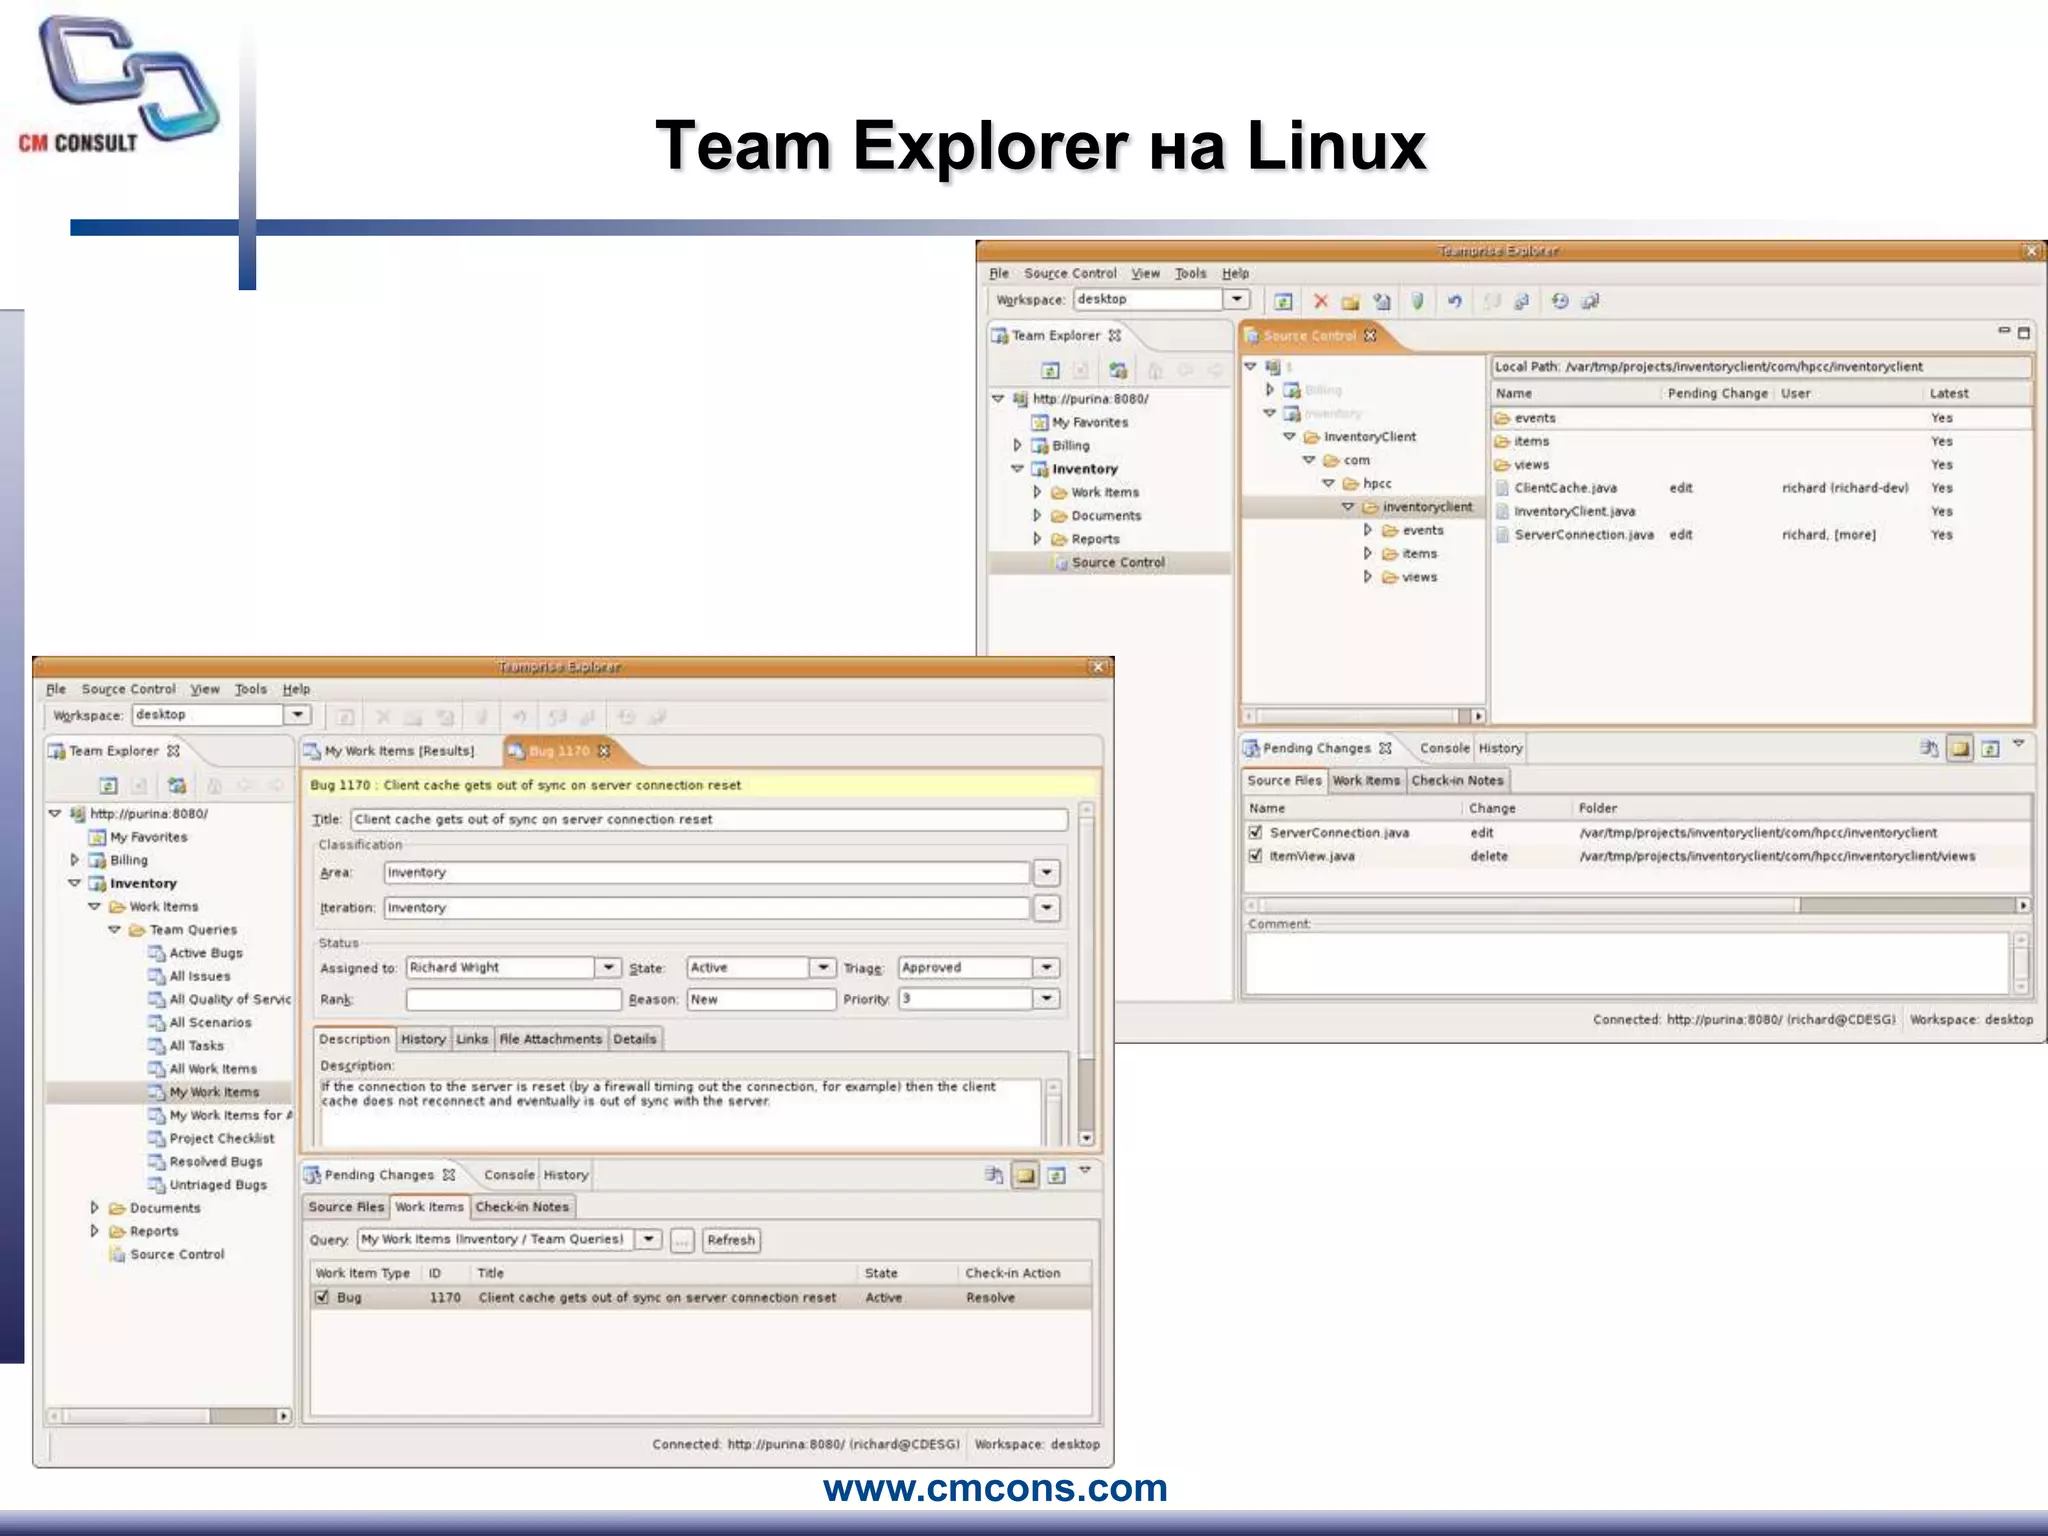The height and width of the screenshot is (1536, 2048).
Task: Expand the Billing node in the front window's Team Explorer
Action: tap(75, 860)
